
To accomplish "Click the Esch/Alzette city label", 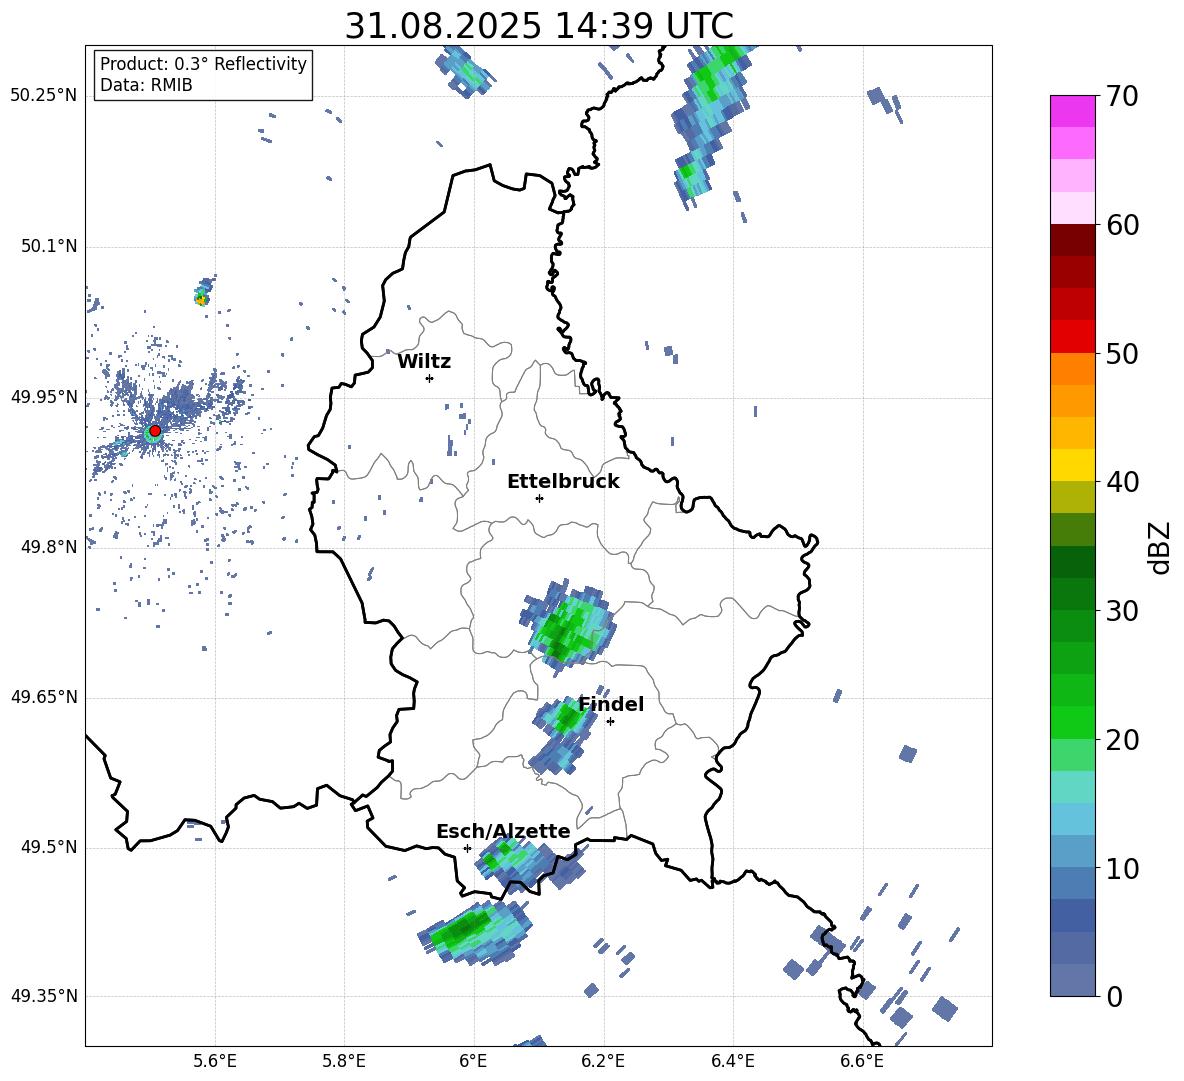I will tap(504, 831).
